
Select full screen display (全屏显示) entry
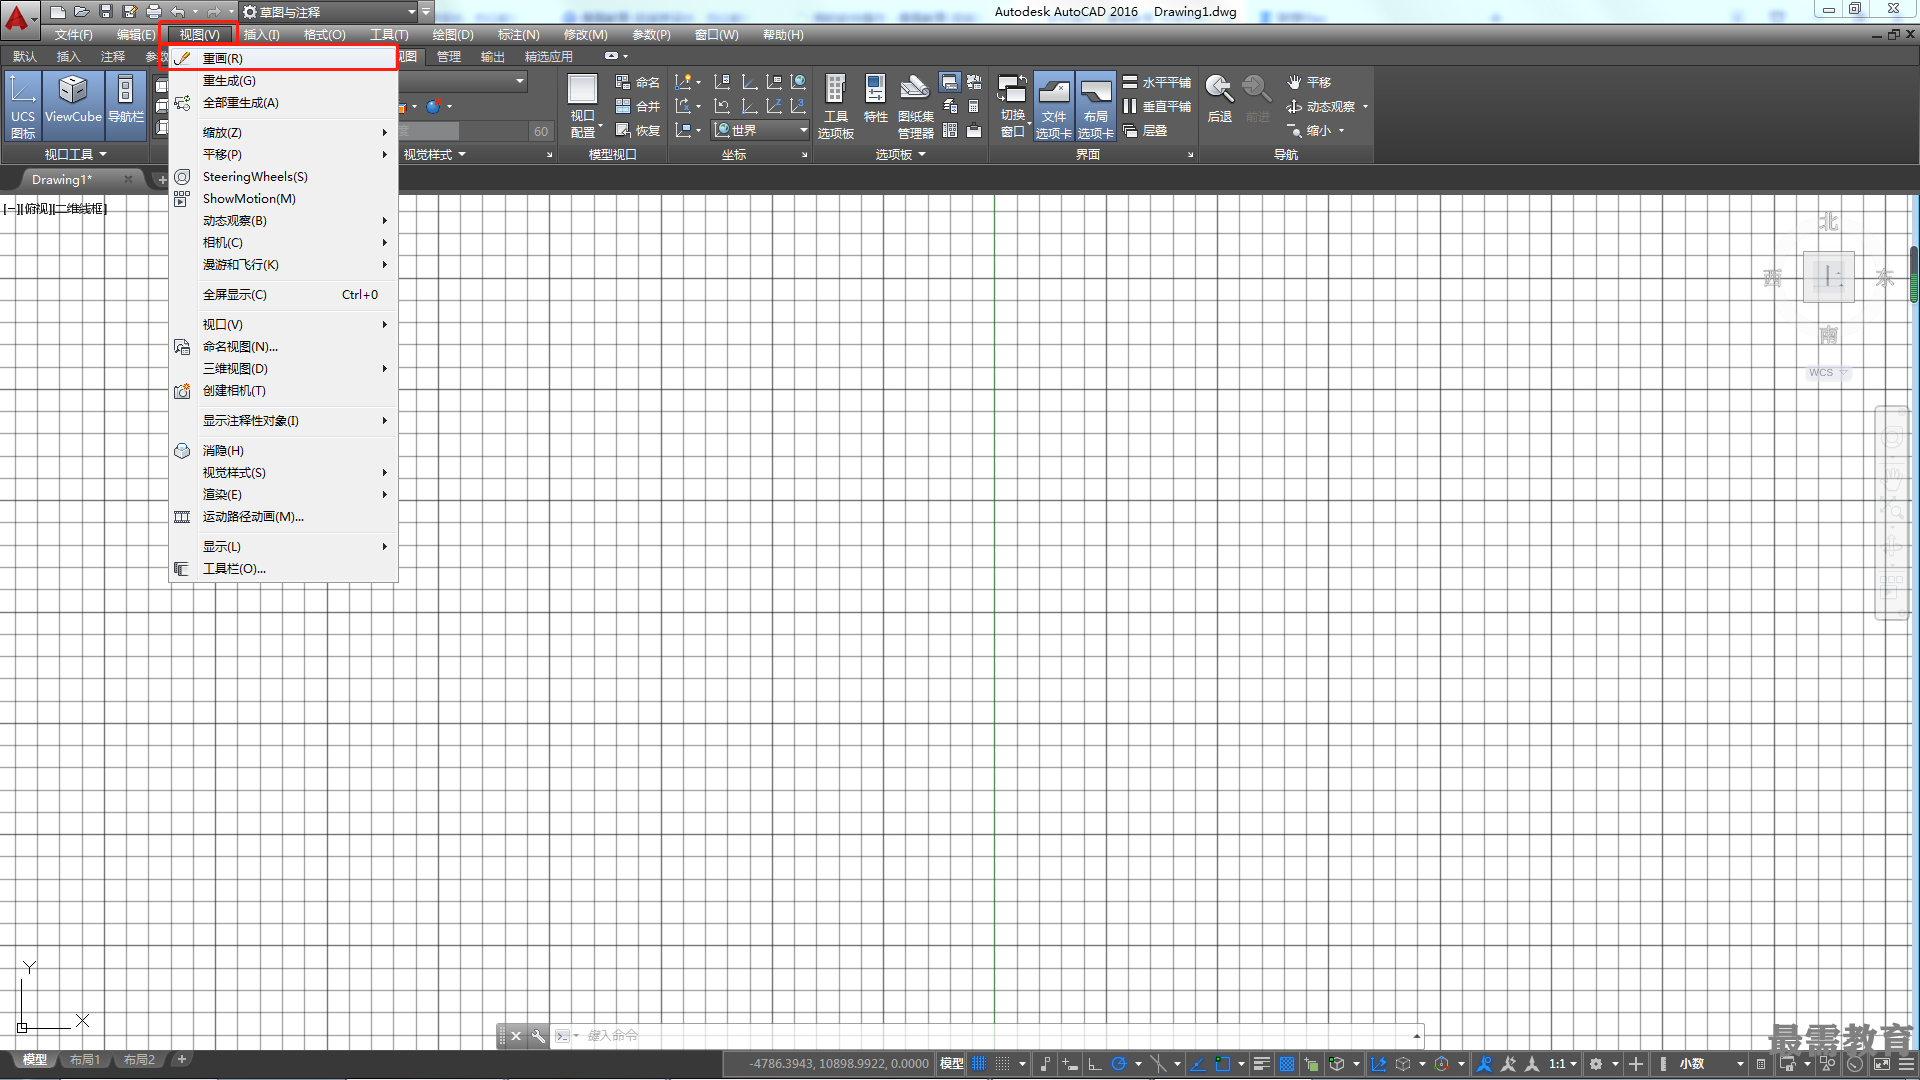[x=283, y=294]
